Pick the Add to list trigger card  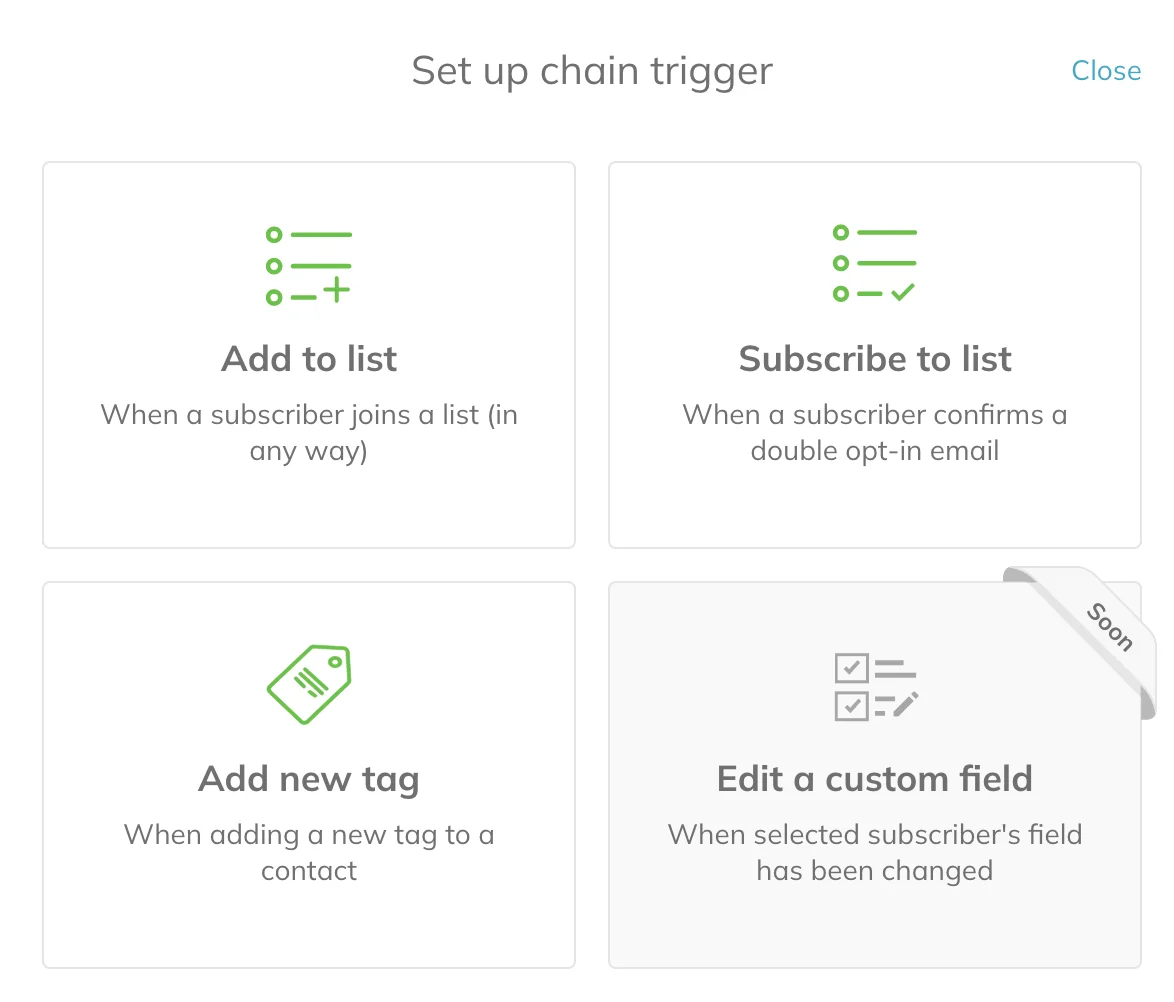(308, 355)
